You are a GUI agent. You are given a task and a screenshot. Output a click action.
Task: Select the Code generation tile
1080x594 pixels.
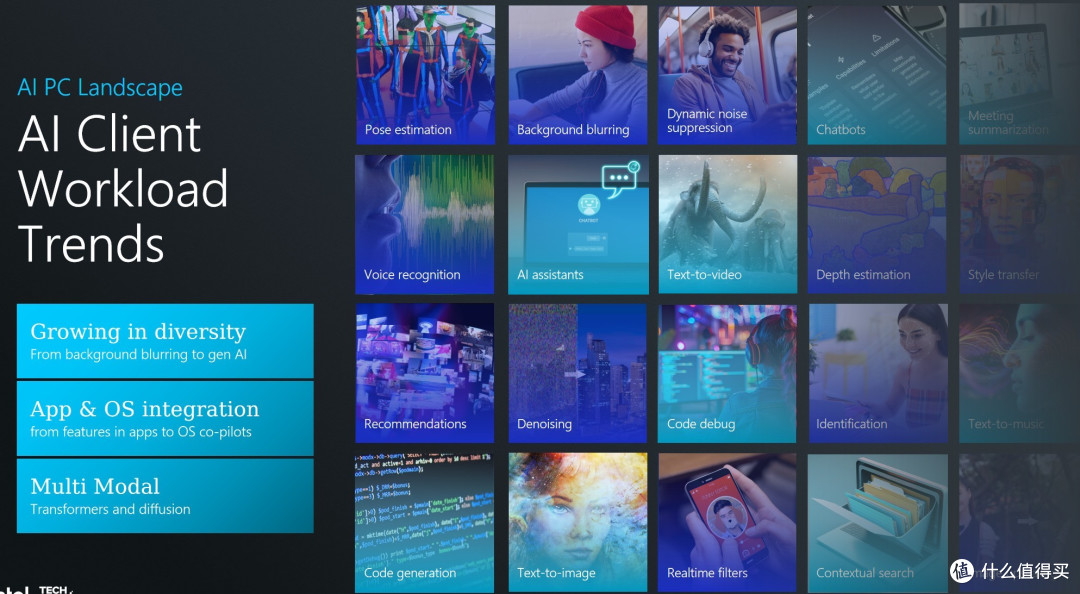click(x=425, y=521)
